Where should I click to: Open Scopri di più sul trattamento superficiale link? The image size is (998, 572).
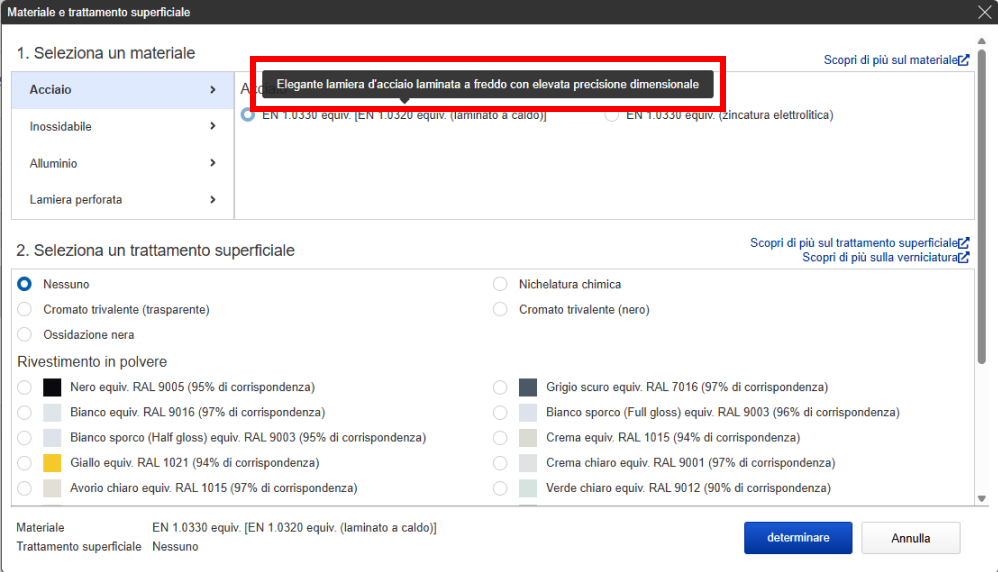pyautogui.click(x=854, y=243)
